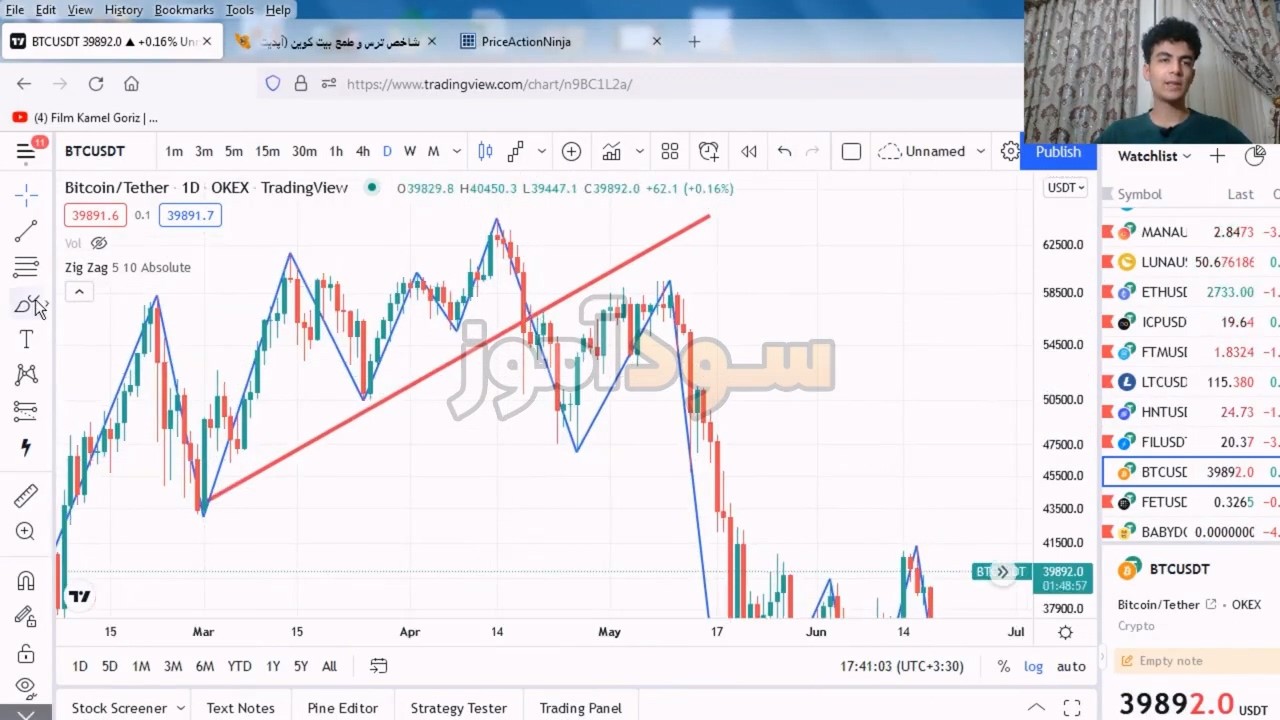
Task: Toggle hide all drawings eye icon
Action: coord(26,687)
